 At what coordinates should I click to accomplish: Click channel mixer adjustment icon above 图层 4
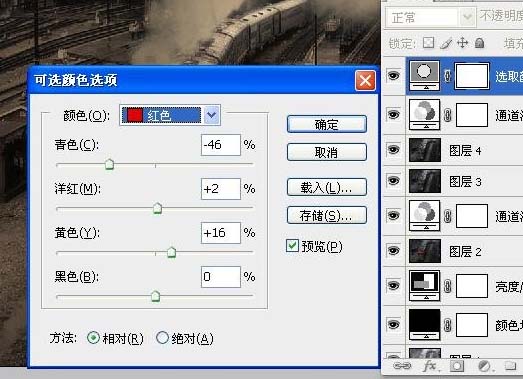(x=425, y=114)
